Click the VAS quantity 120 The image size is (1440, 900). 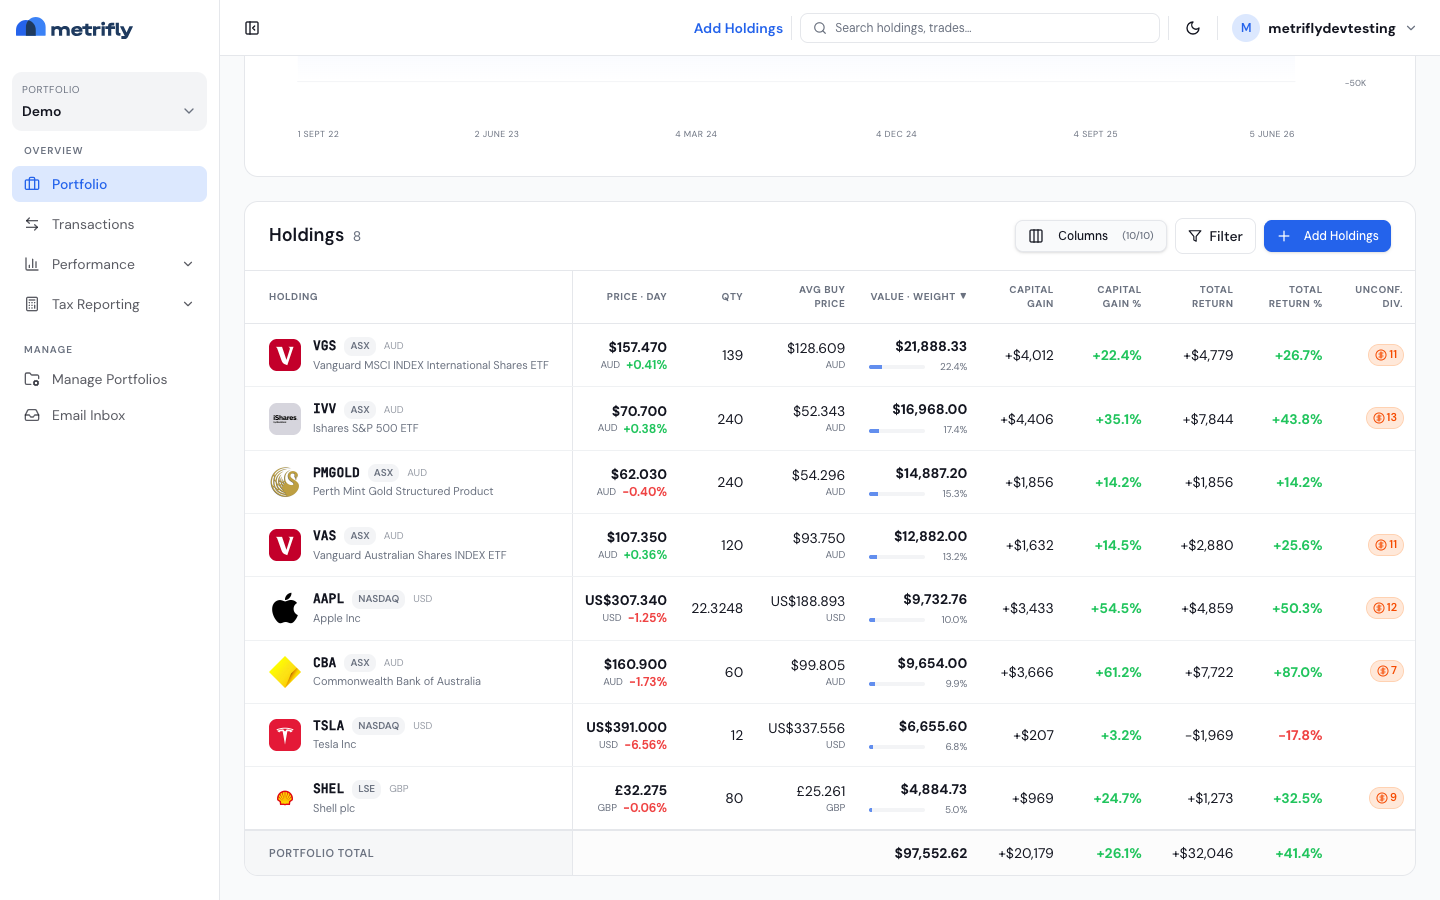(x=732, y=545)
